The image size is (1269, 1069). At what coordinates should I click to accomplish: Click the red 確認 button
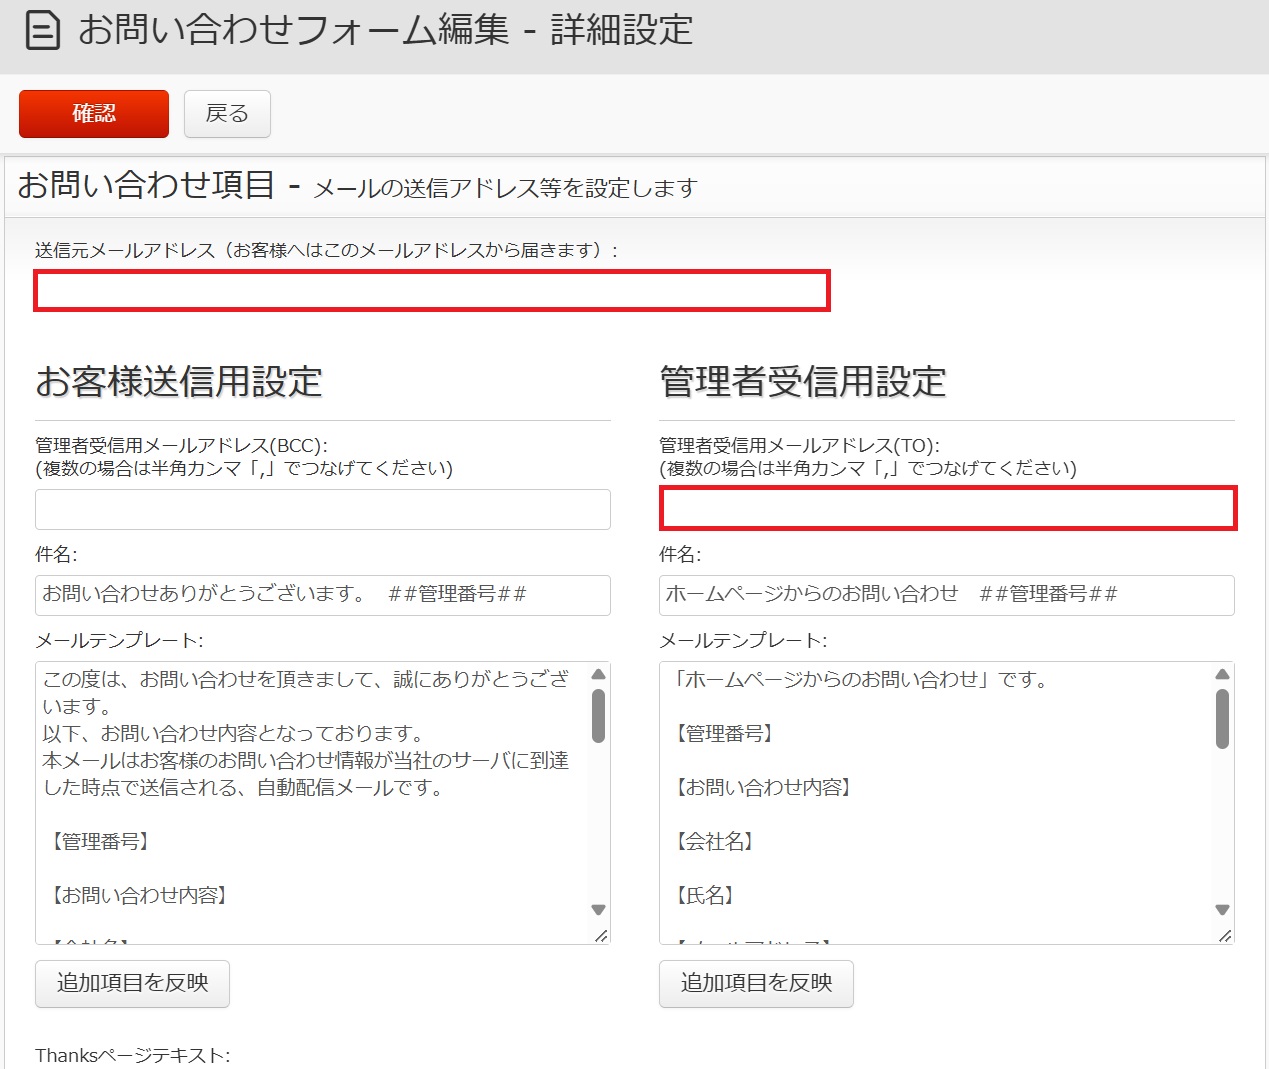click(x=94, y=114)
